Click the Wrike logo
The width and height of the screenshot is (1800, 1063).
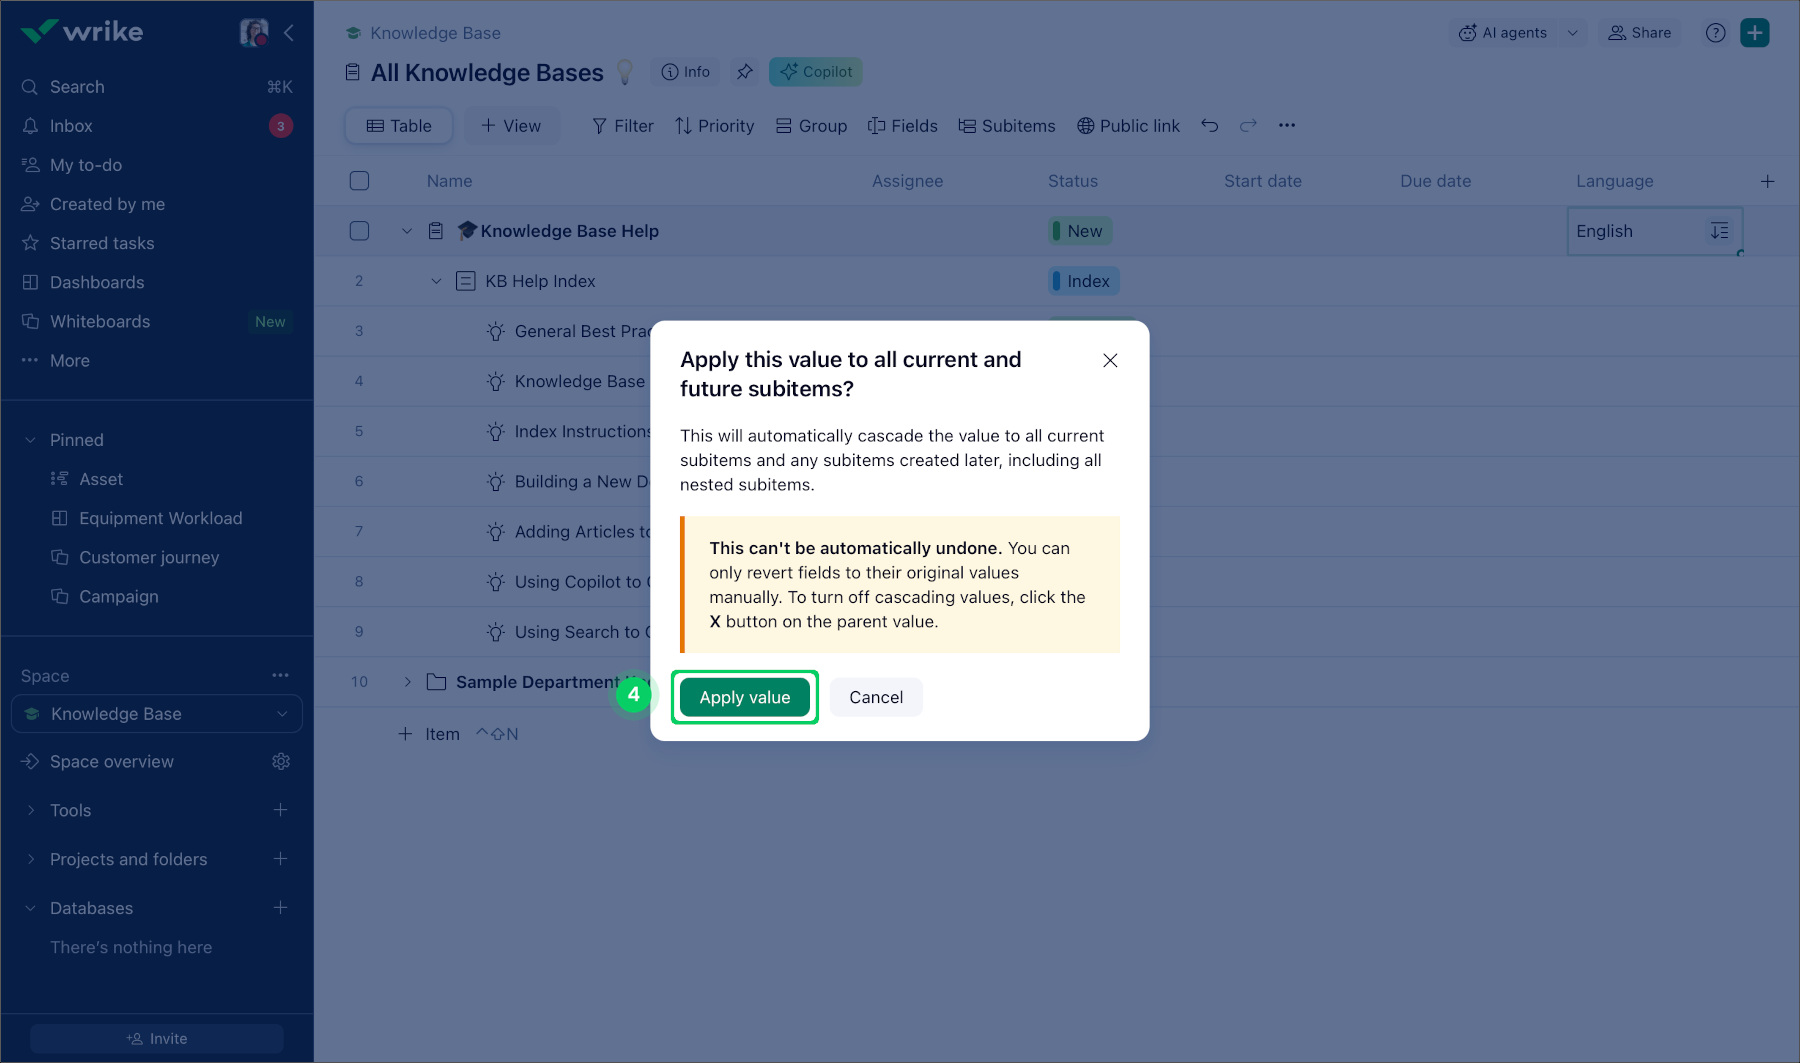(x=82, y=32)
